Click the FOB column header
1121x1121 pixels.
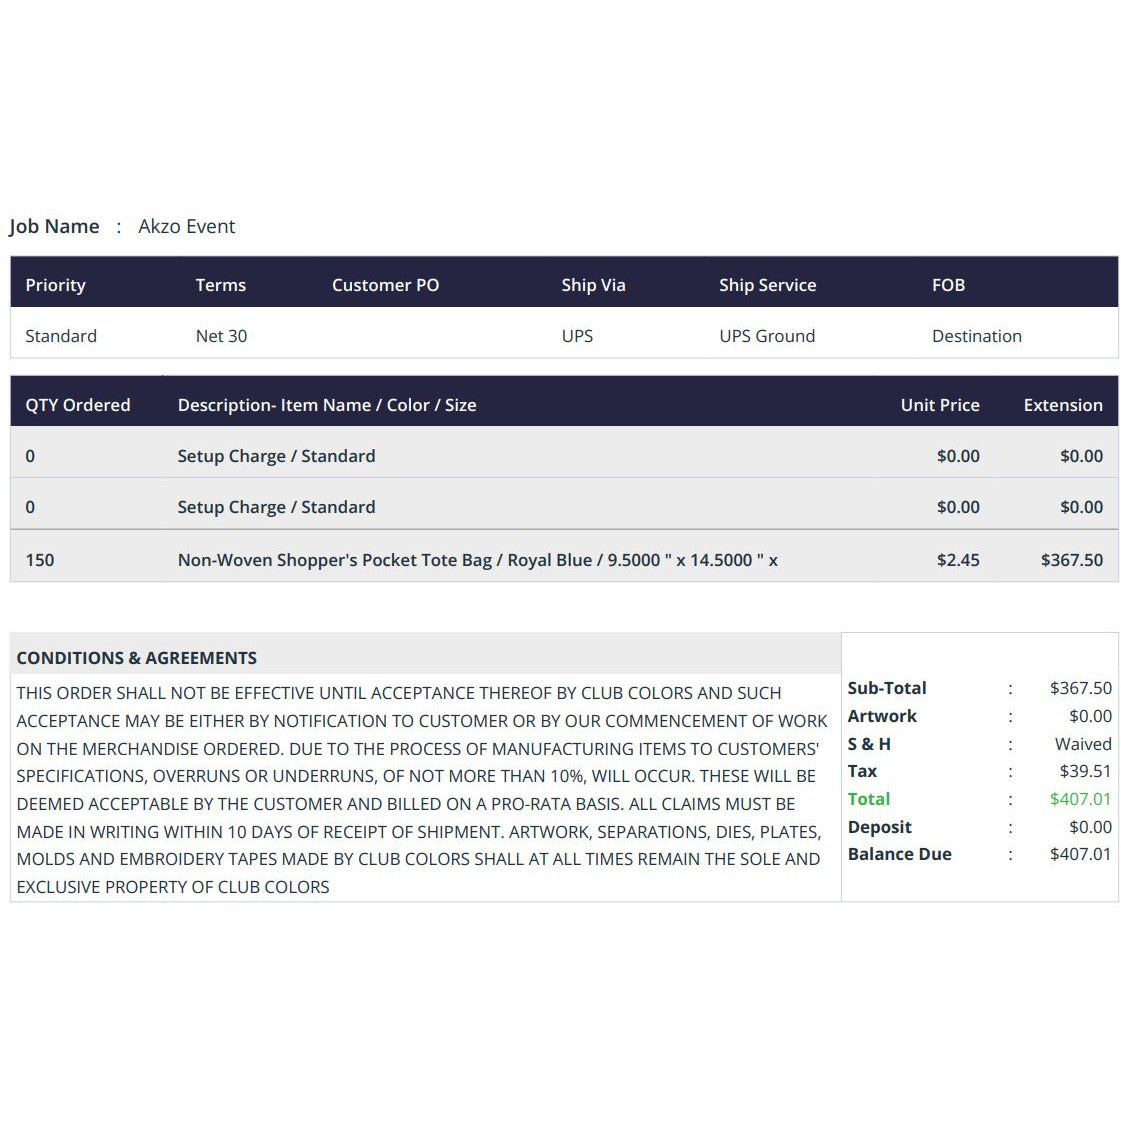[949, 285]
